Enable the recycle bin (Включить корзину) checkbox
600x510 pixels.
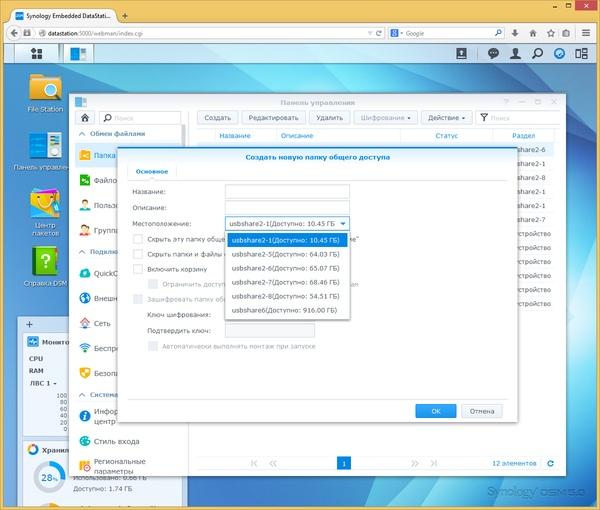click(138, 269)
